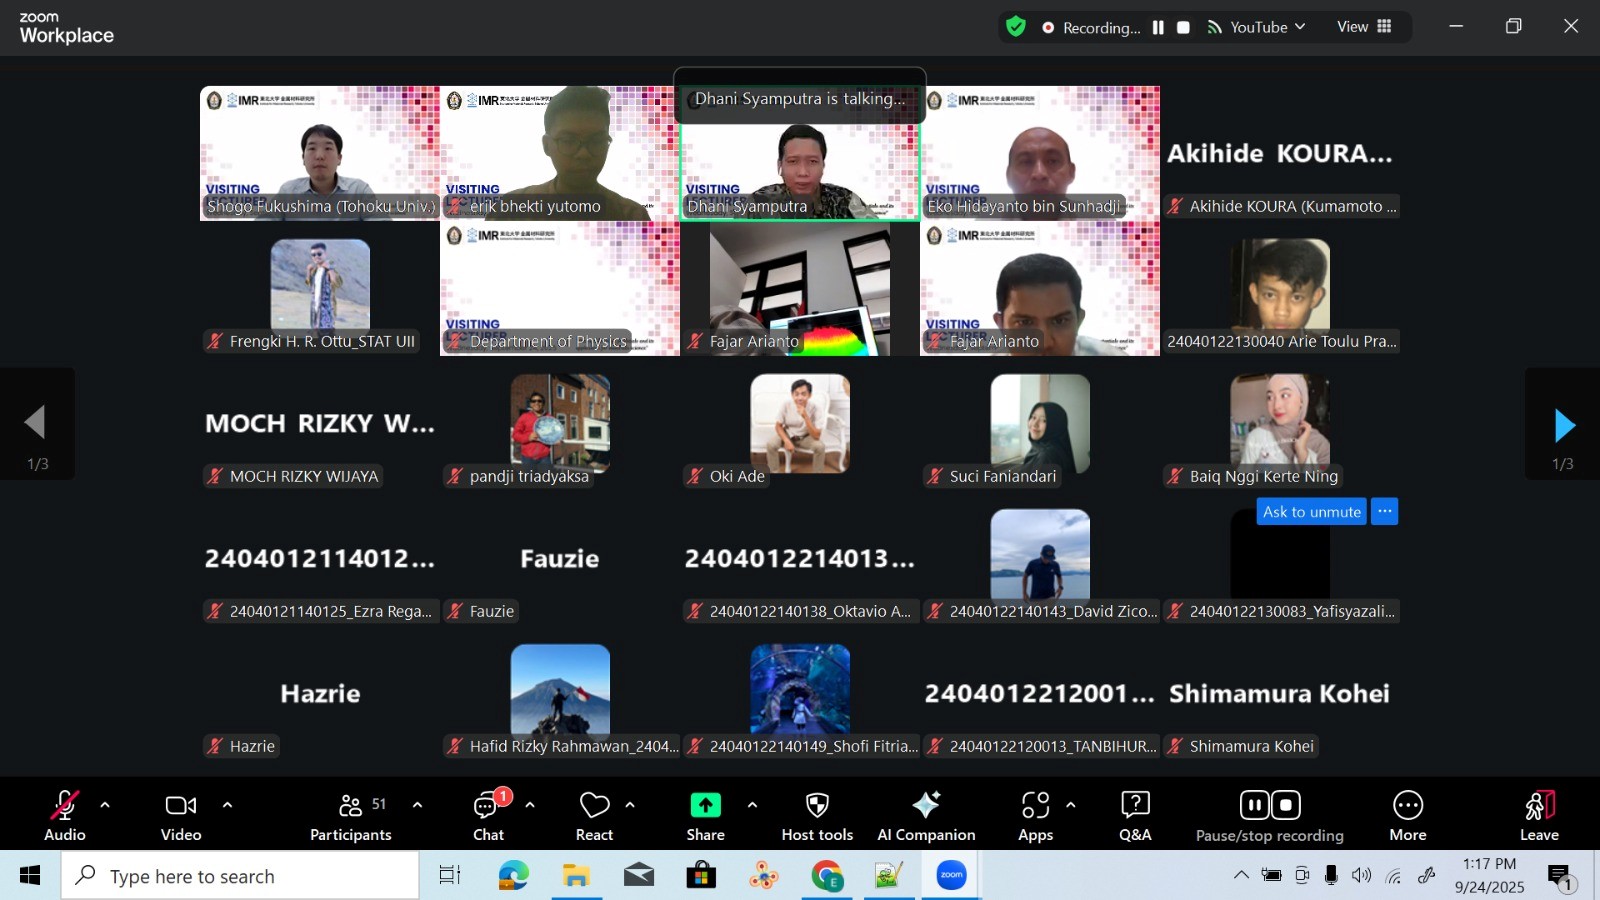Open Host tools shield icon

pos(817,815)
